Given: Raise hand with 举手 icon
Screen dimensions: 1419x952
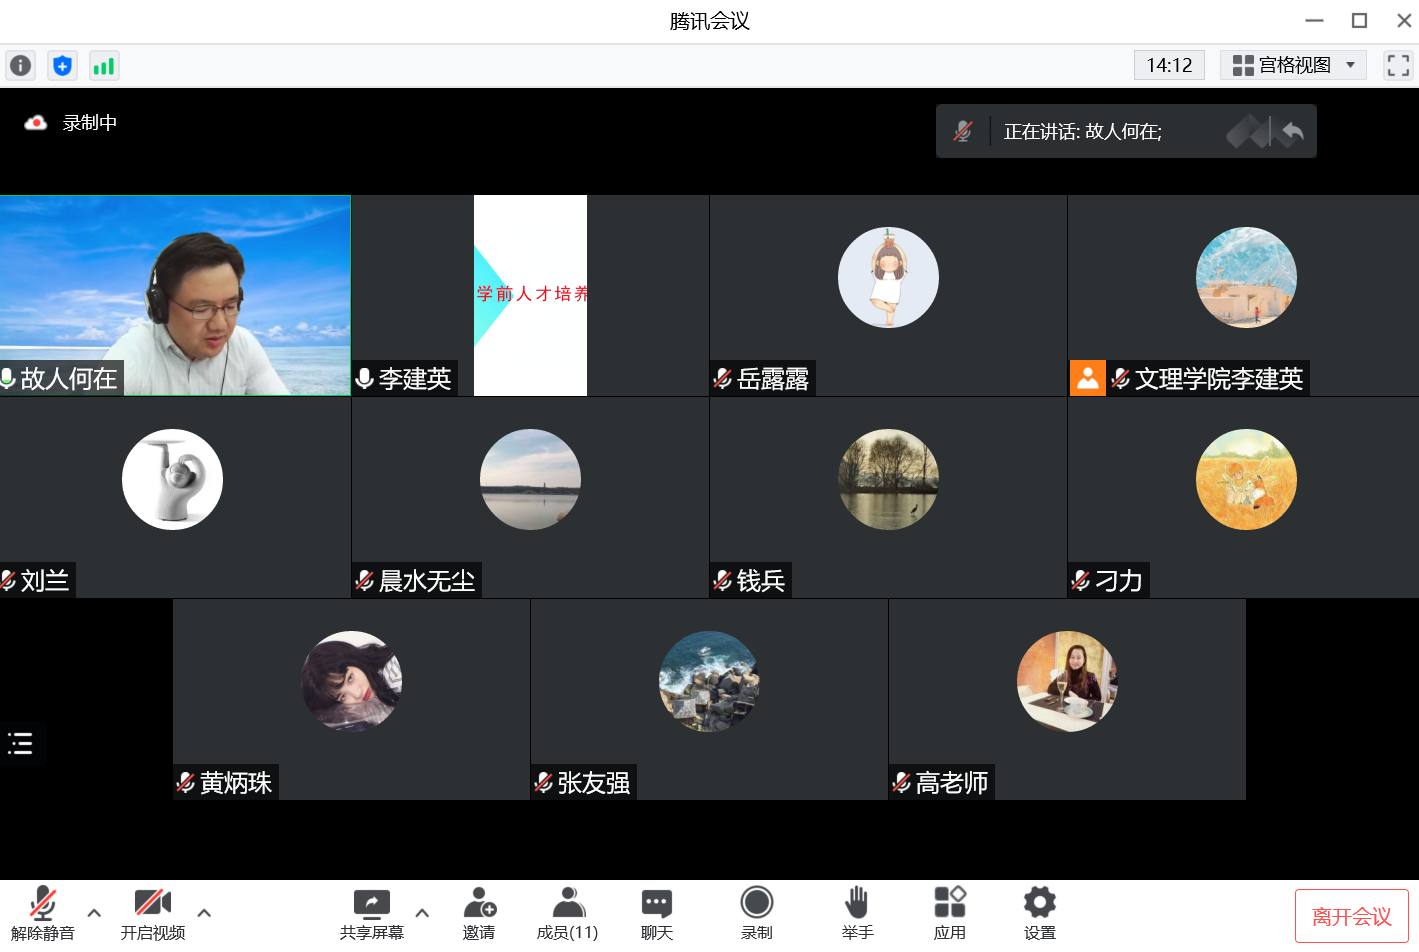Looking at the screenshot, I should [x=857, y=914].
